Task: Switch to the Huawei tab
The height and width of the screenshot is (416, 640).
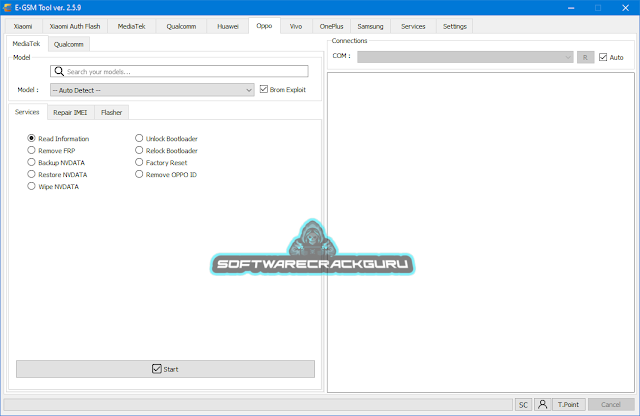Action: point(228,26)
